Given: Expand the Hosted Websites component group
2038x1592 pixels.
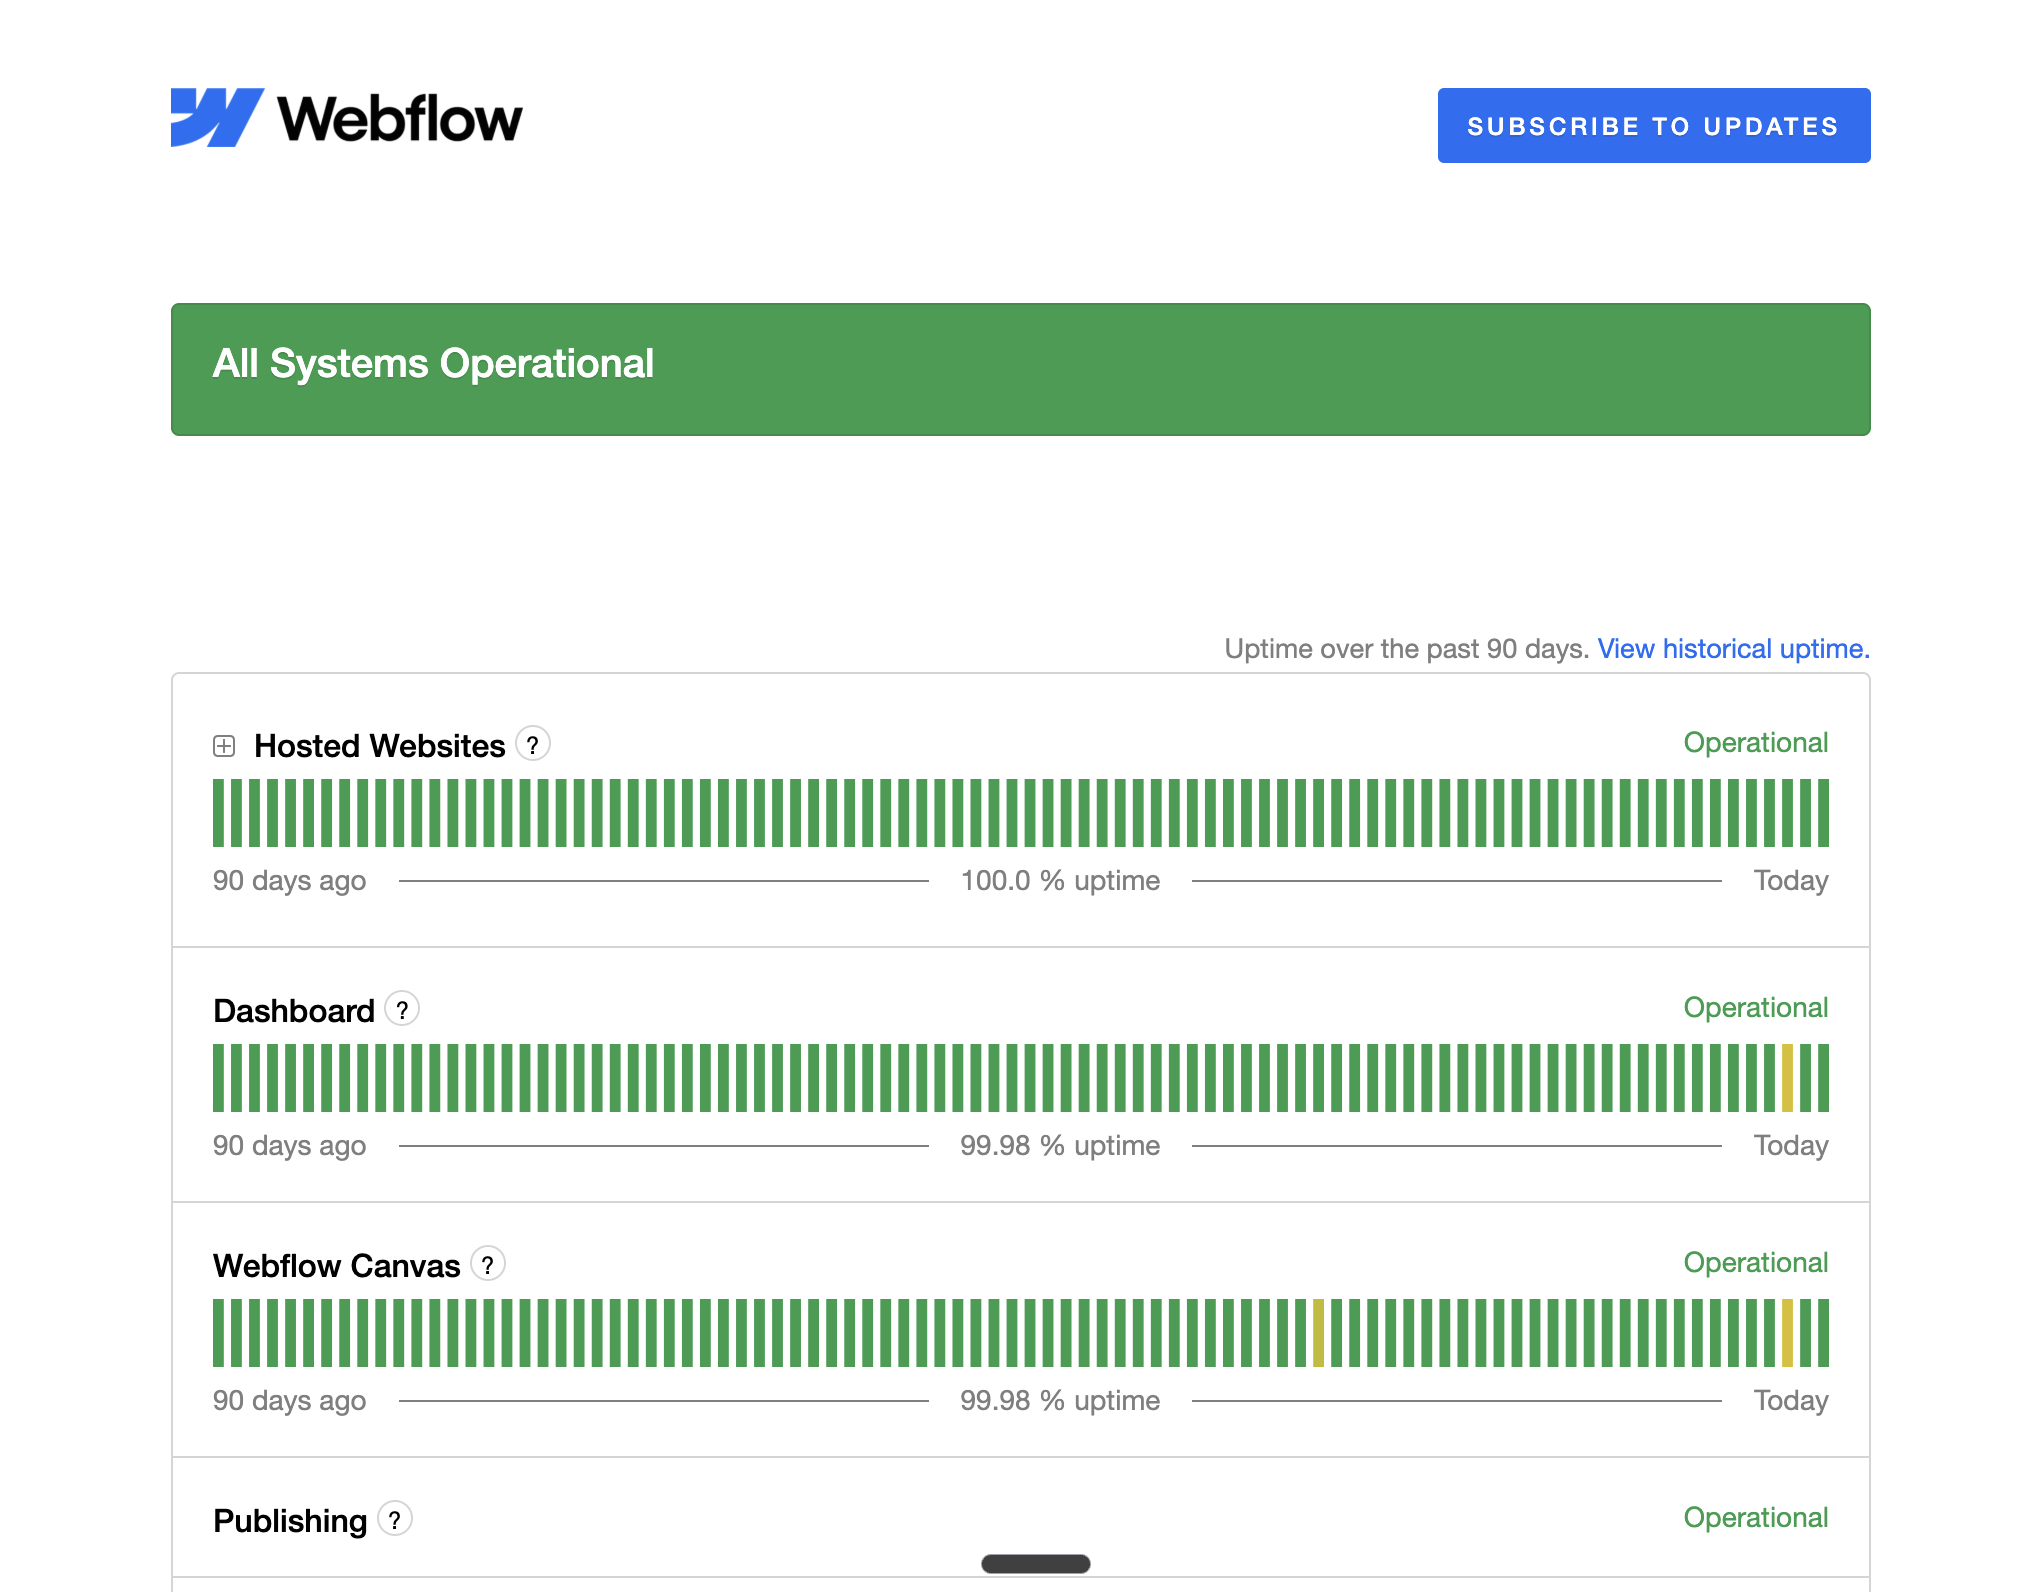Looking at the screenshot, I should [x=224, y=746].
